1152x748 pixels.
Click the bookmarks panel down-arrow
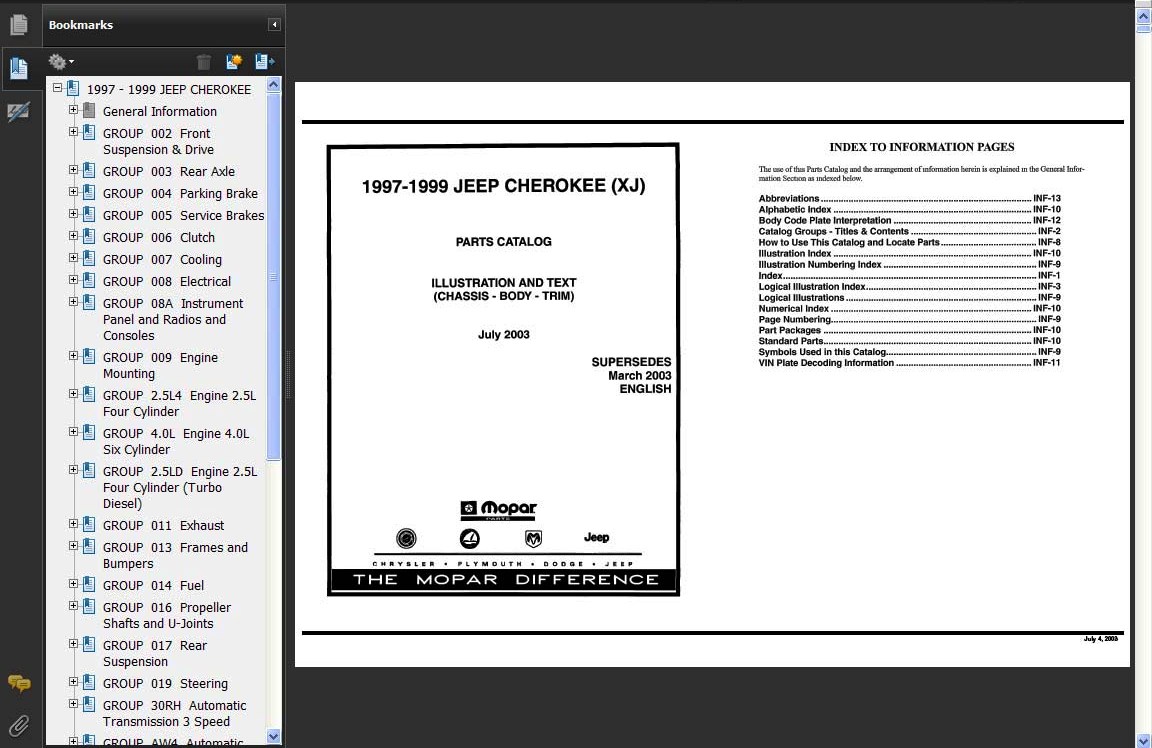[x=273, y=736]
